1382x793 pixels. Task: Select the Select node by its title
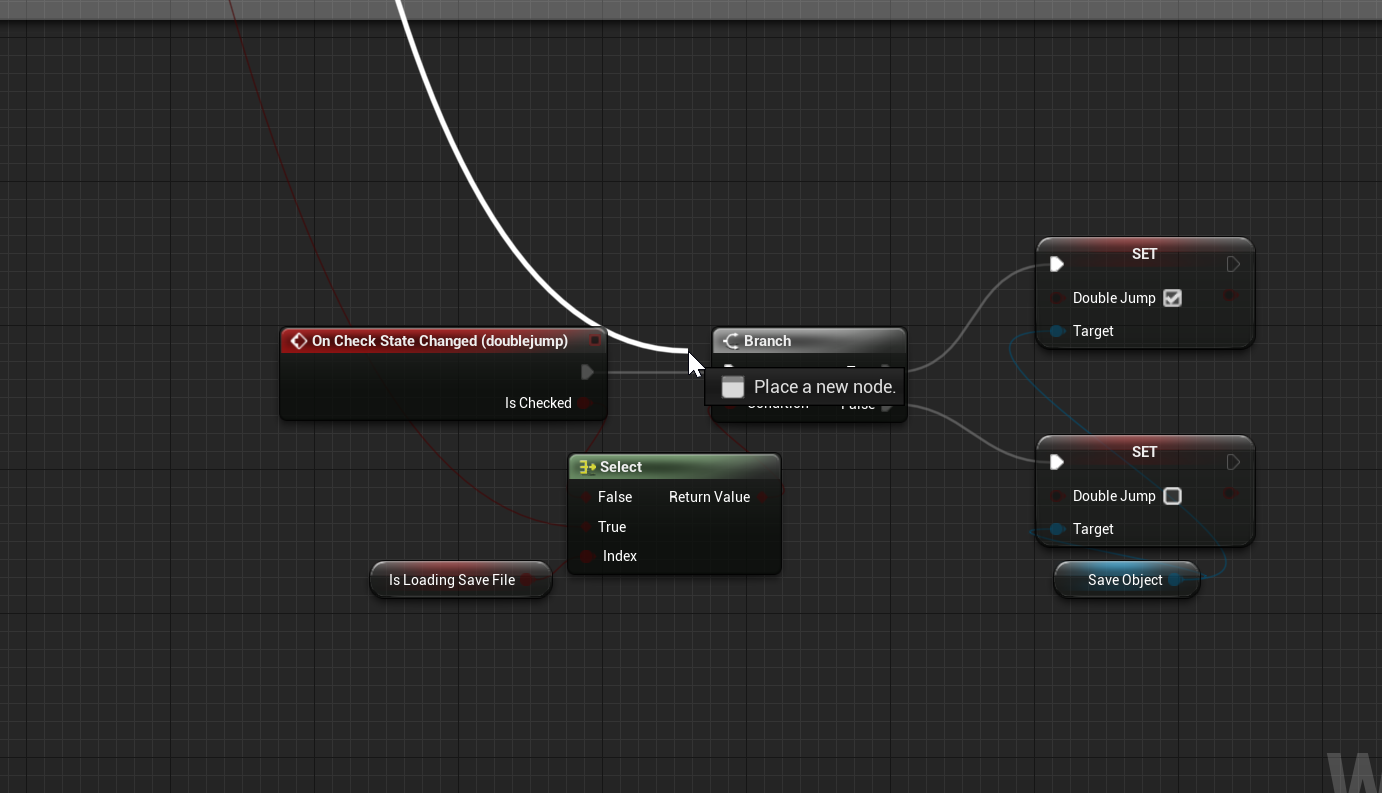point(621,467)
